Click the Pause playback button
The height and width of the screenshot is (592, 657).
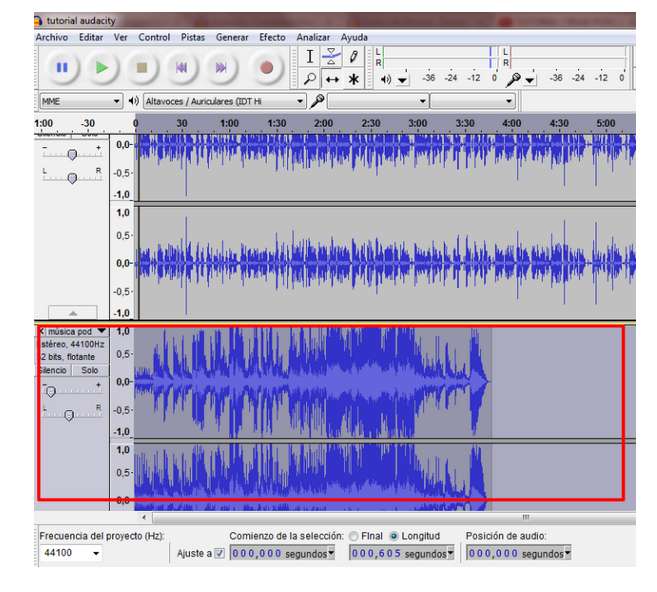[62, 68]
